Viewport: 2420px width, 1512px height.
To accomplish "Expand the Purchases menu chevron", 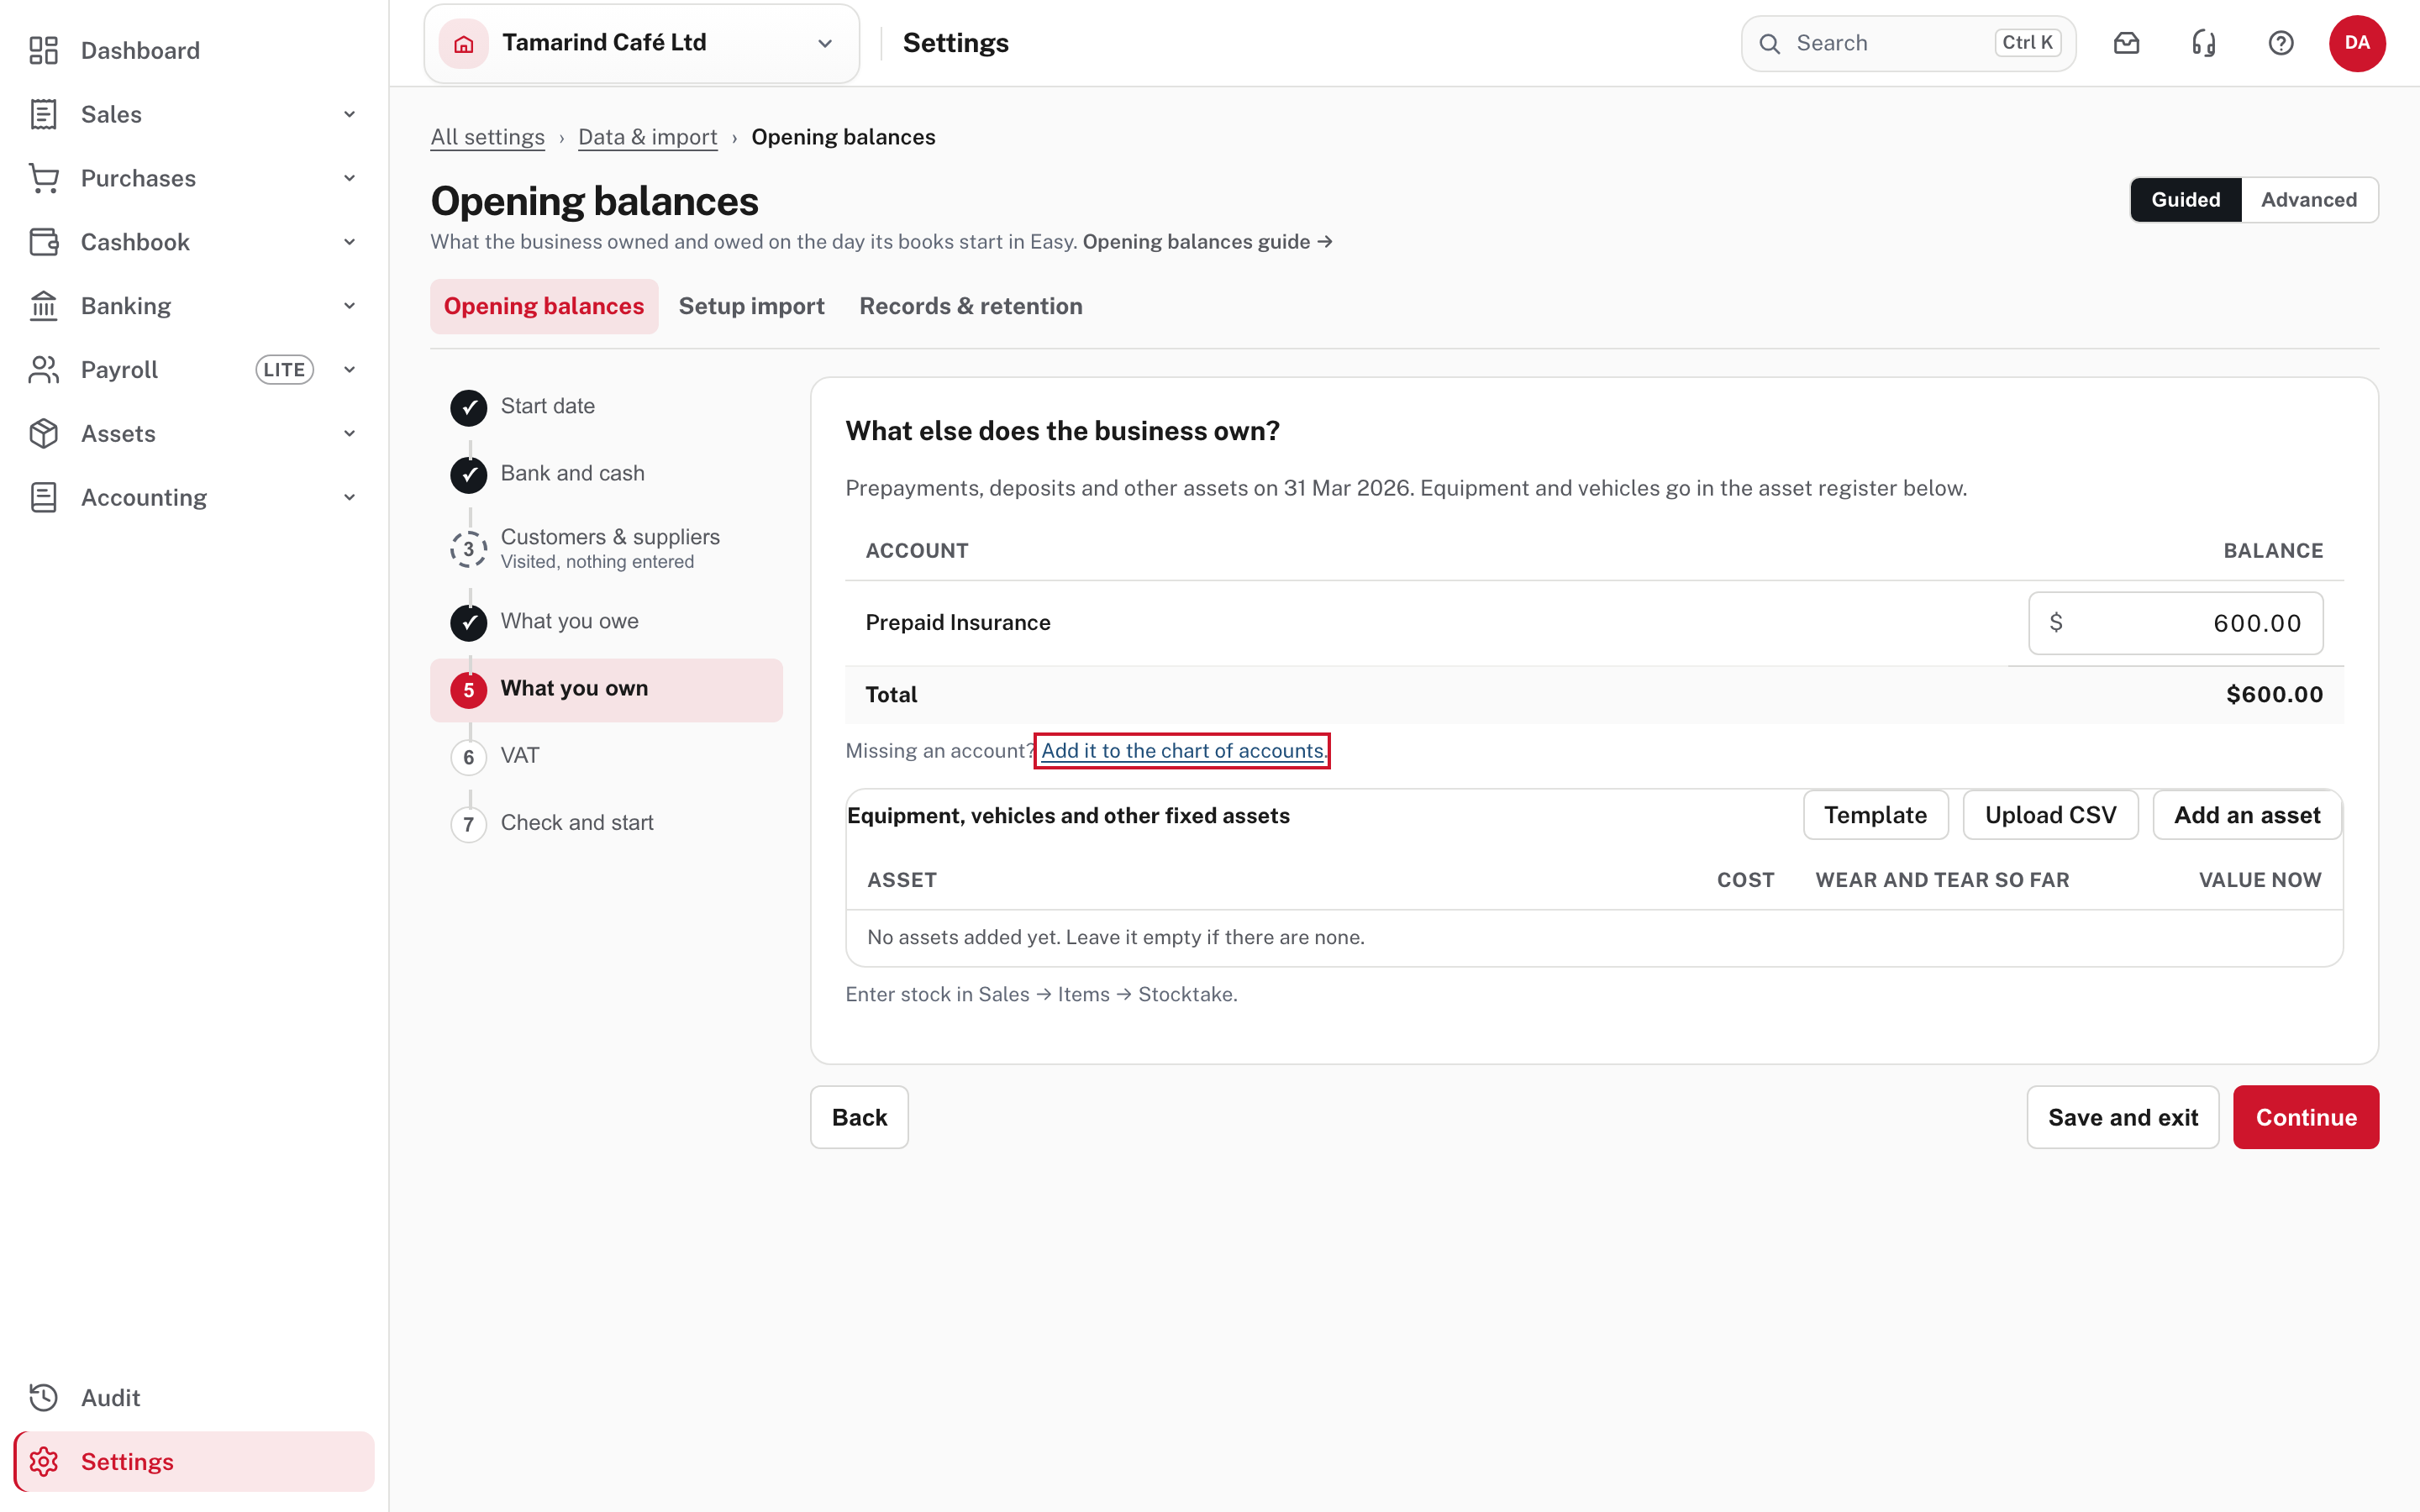I will 349,178.
